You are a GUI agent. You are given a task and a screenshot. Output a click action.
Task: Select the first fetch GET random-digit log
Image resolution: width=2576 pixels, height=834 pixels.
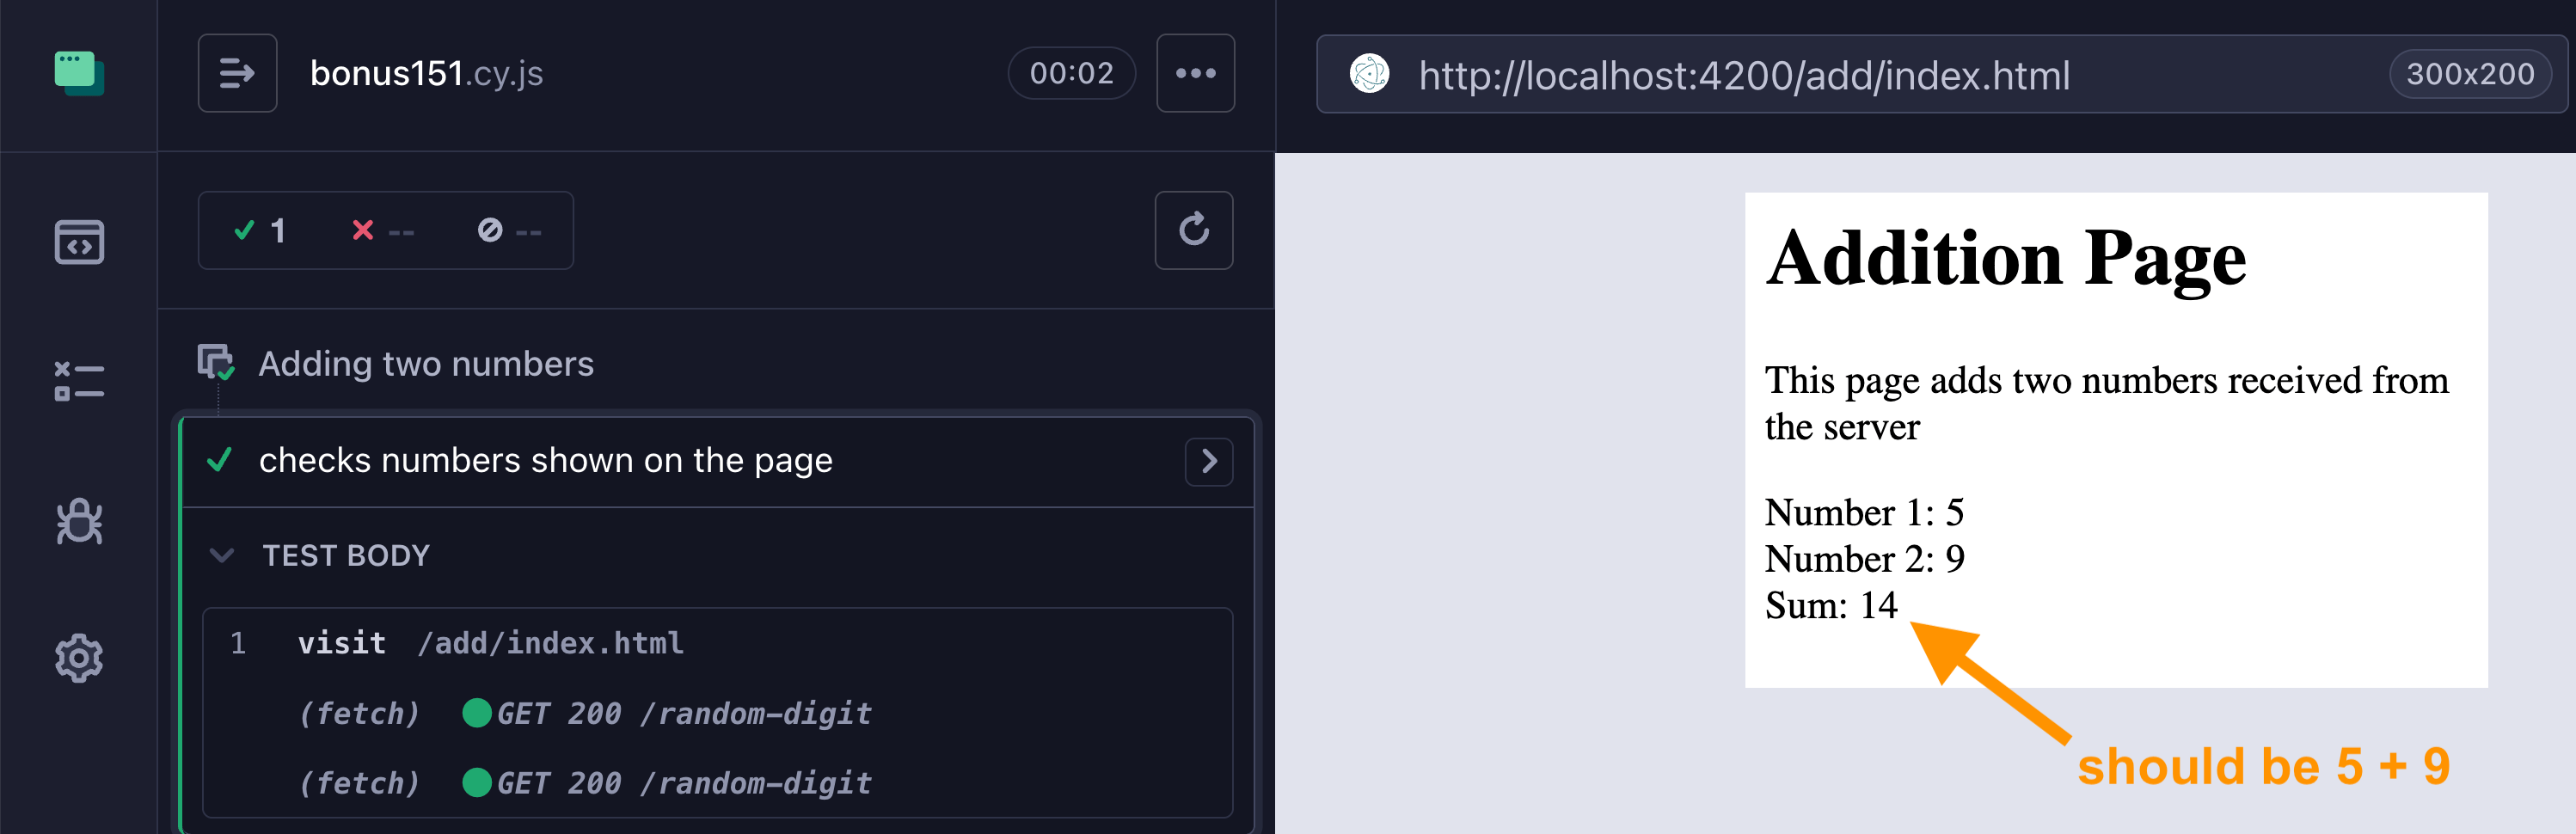click(584, 714)
